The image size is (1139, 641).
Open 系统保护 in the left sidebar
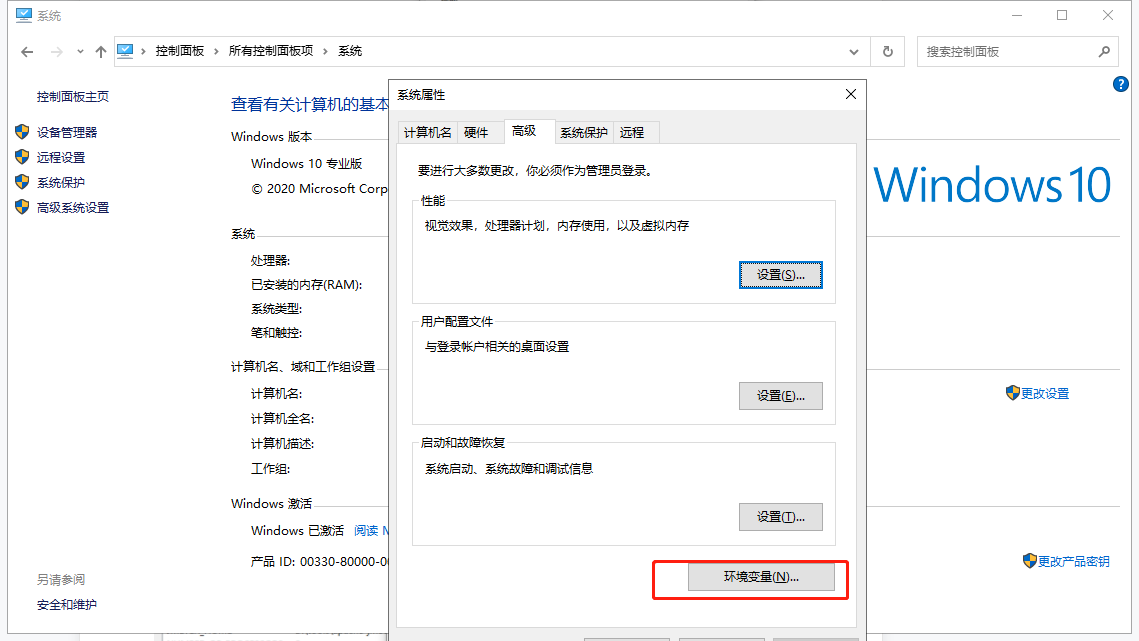[61, 182]
